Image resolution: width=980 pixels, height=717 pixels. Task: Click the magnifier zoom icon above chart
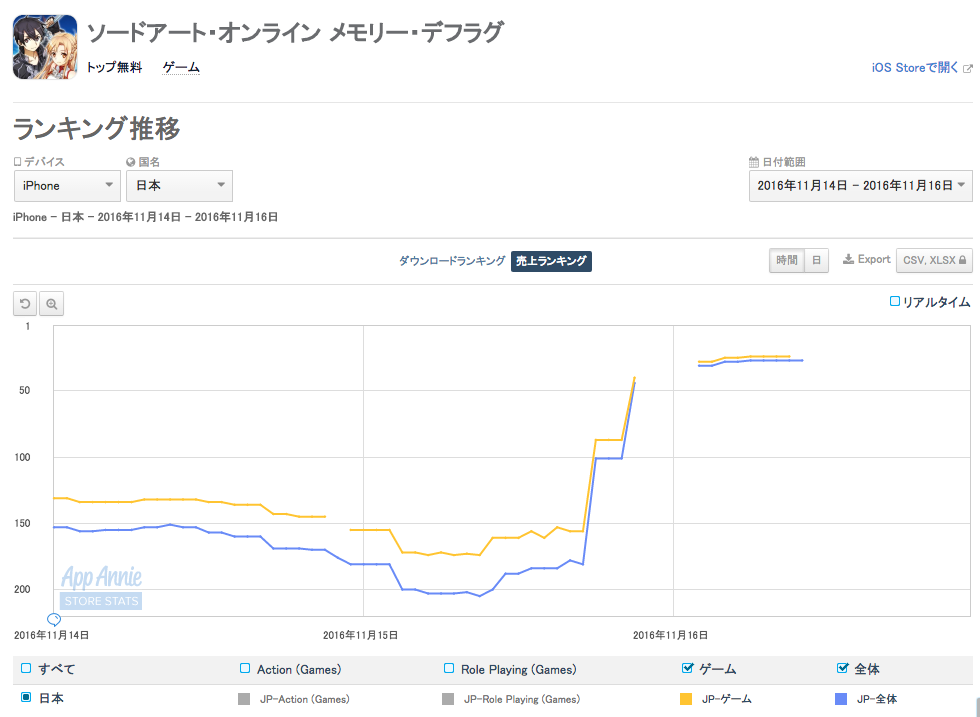pyautogui.click(x=51, y=304)
